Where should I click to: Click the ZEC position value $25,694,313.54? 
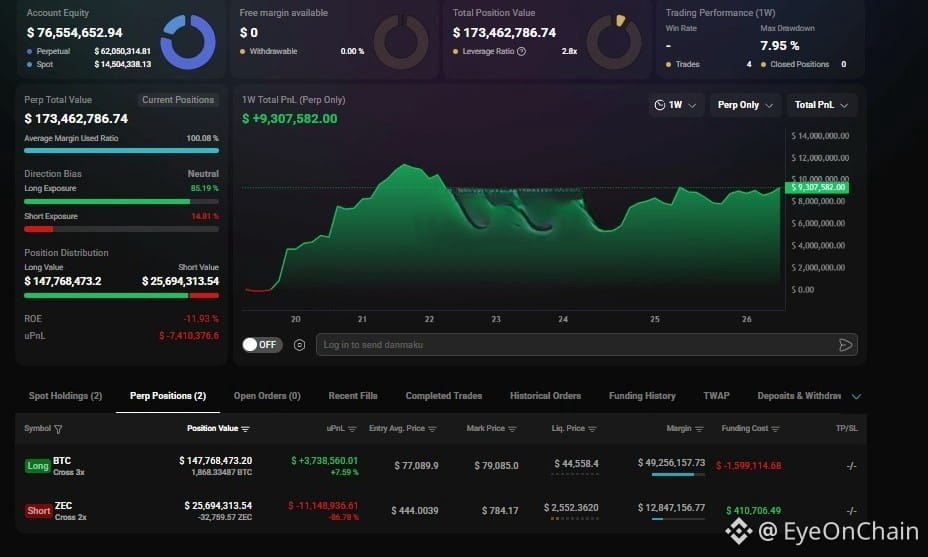(218, 506)
